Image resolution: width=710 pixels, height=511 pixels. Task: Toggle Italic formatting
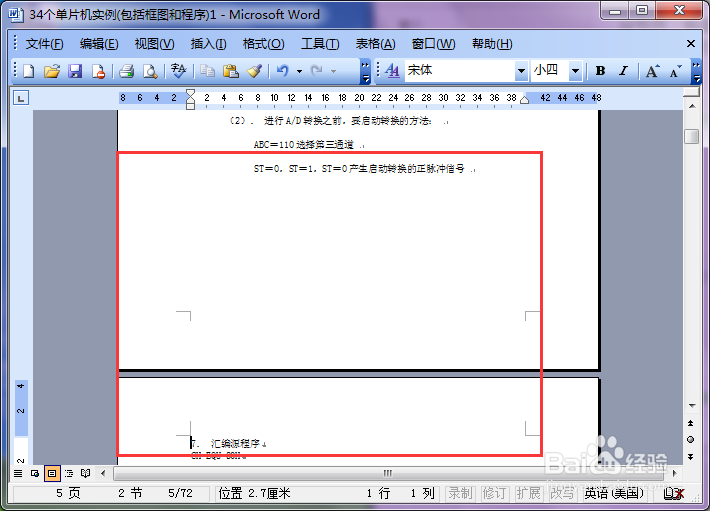[x=624, y=71]
